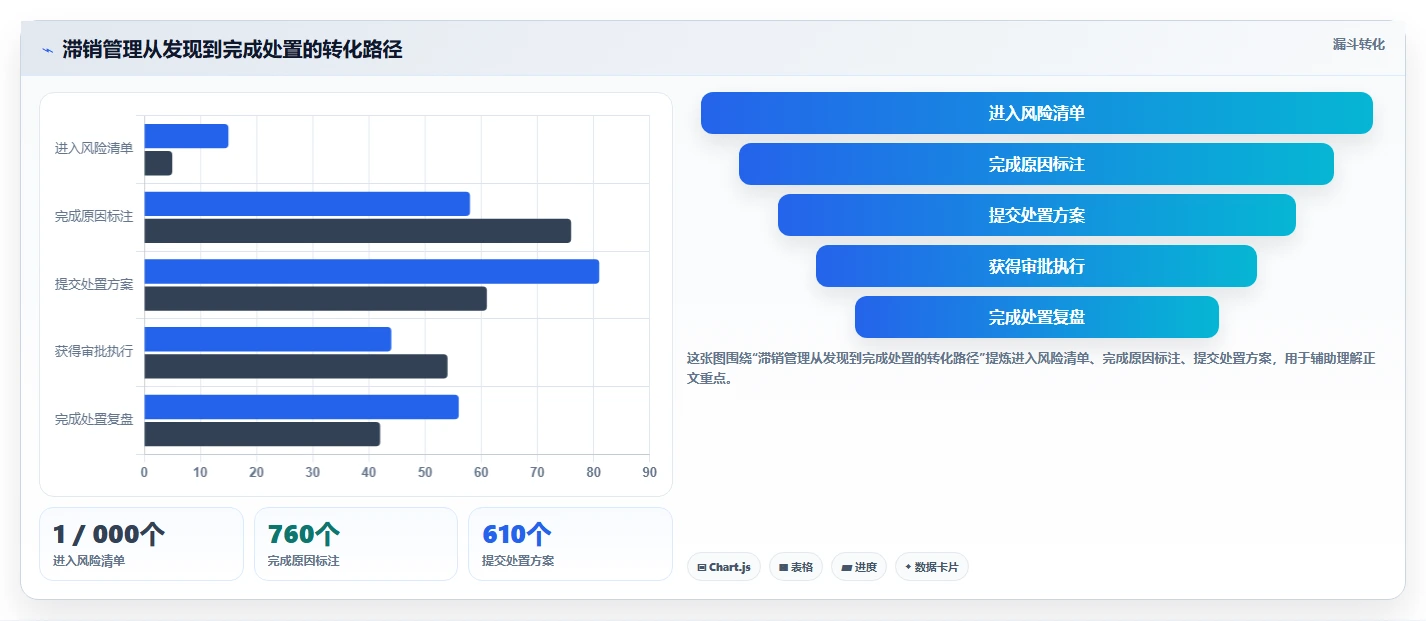Click the dark bar for 提交处置方案

click(x=315, y=298)
